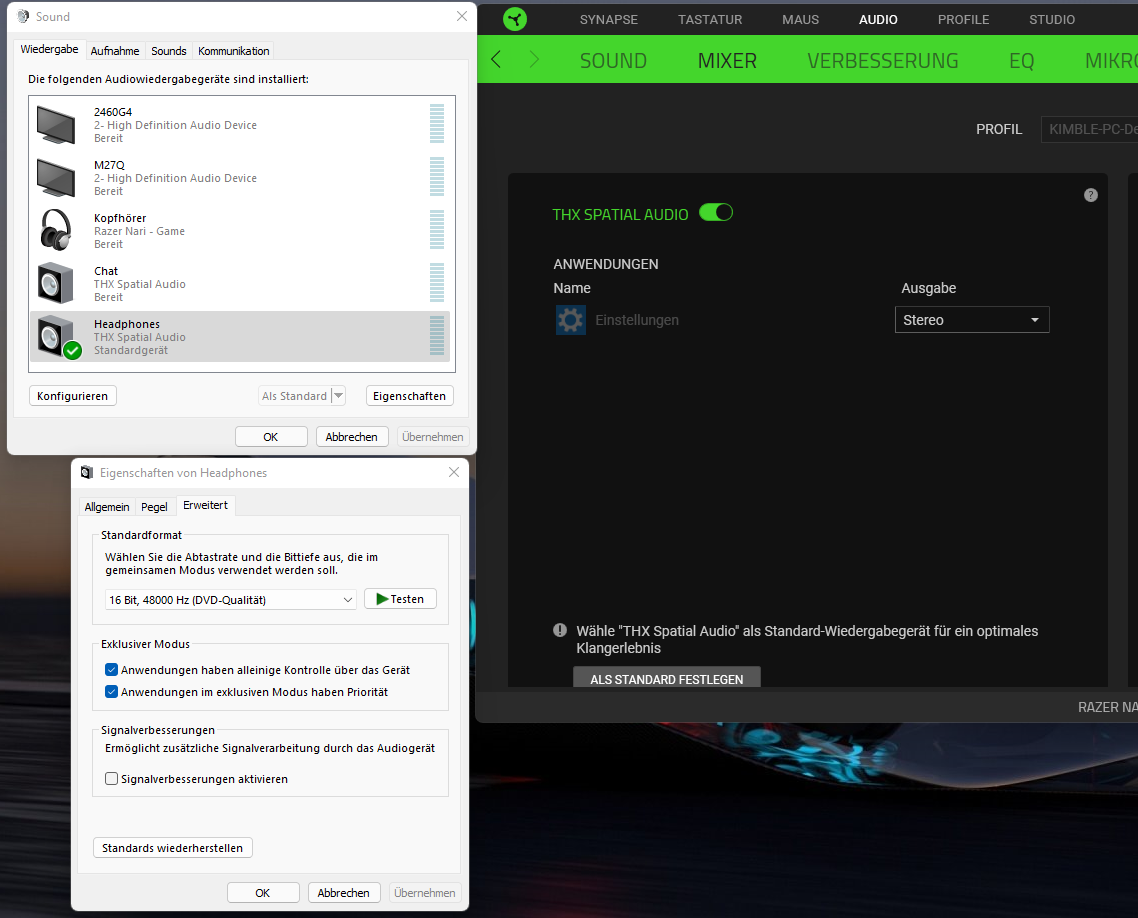Click the Kopfhörer headset icon
Image resolution: width=1138 pixels, height=918 pixels.
[56, 230]
